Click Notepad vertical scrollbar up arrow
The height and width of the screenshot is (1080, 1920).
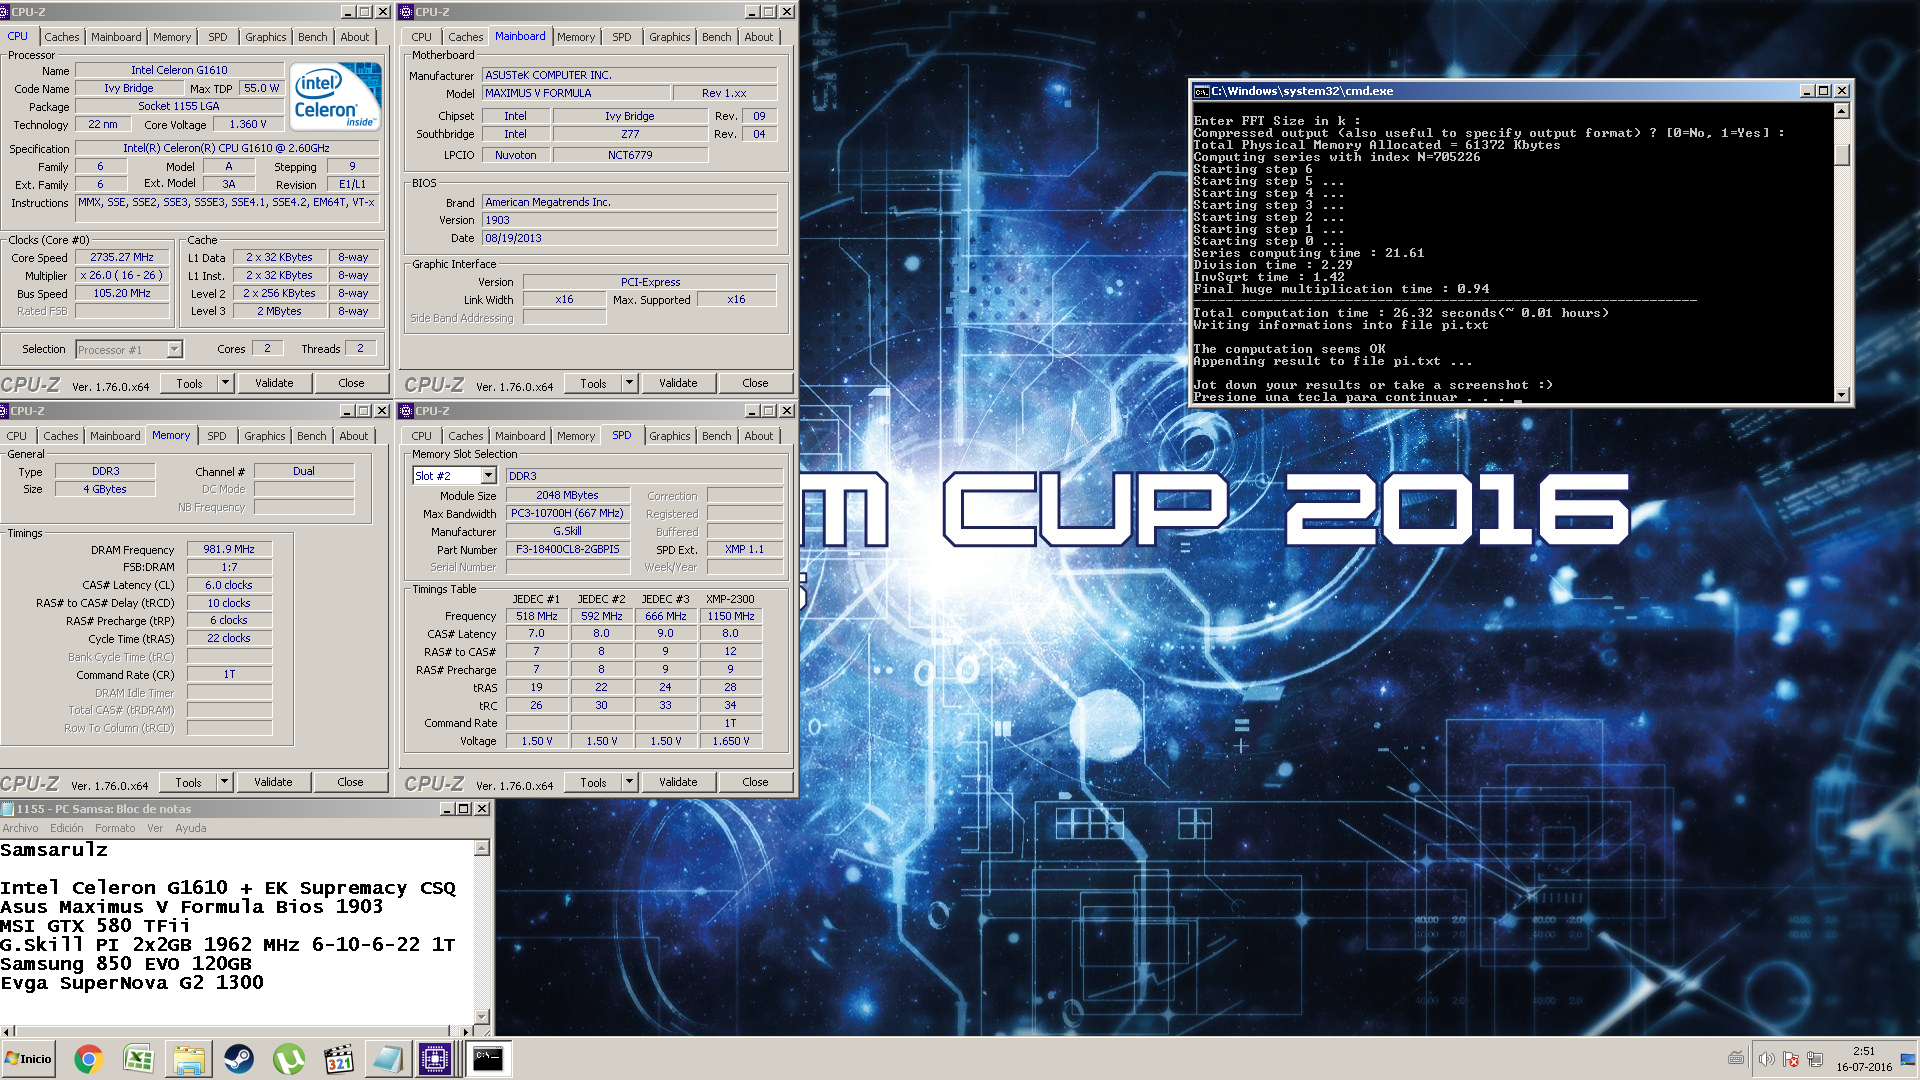click(482, 848)
